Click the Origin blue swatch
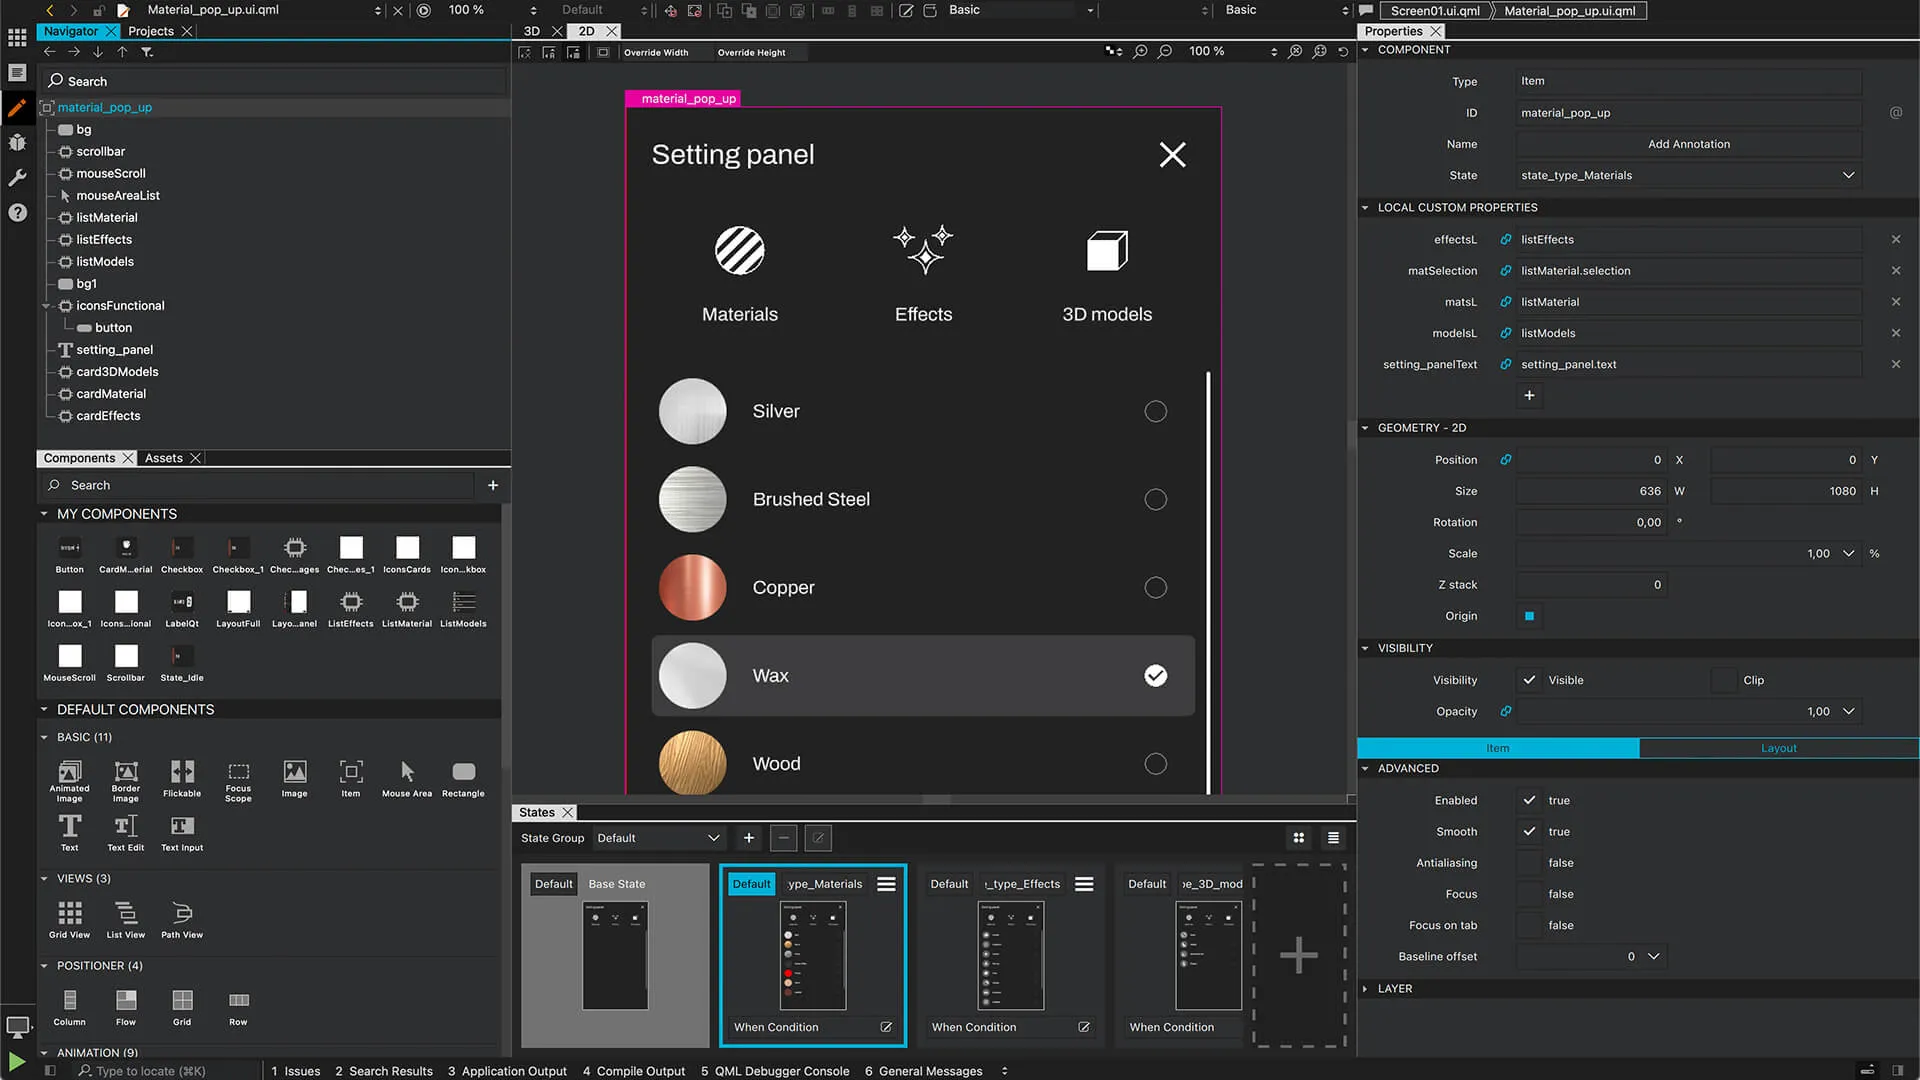Screen dimensions: 1920x1080 click(x=1529, y=616)
